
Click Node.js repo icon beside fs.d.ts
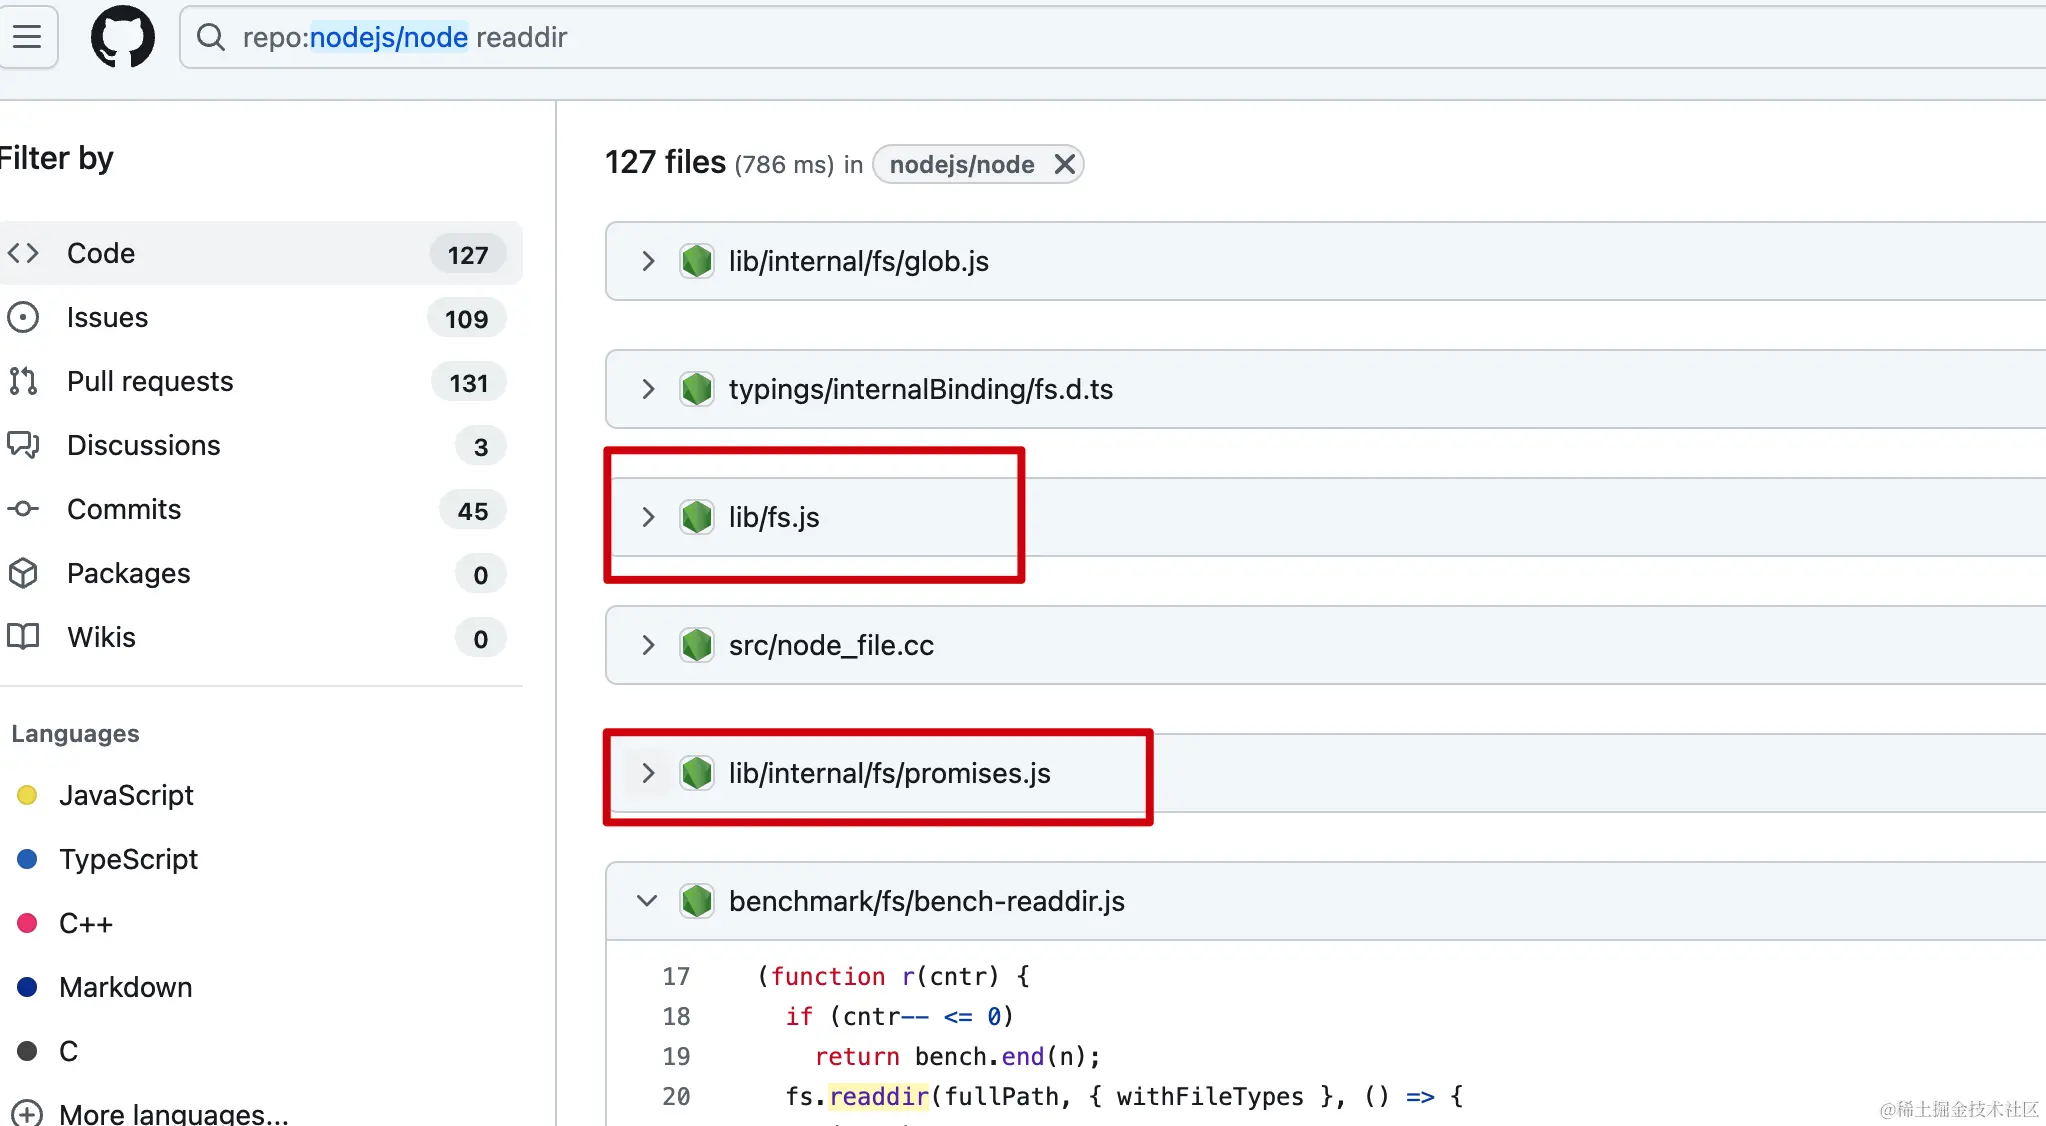697,389
